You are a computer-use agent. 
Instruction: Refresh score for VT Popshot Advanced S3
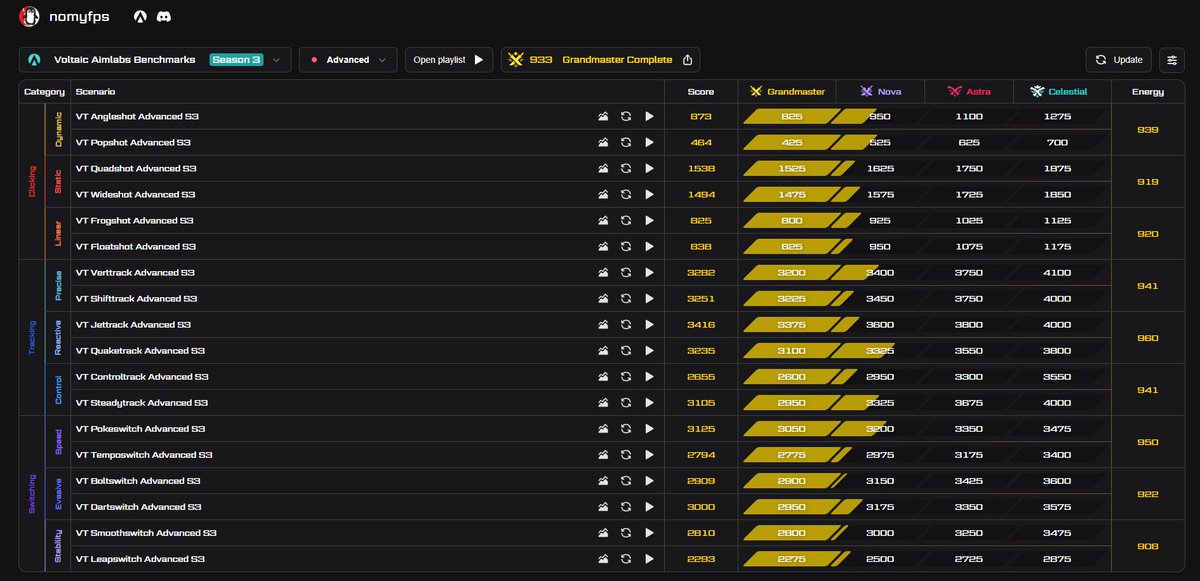pos(626,142)
